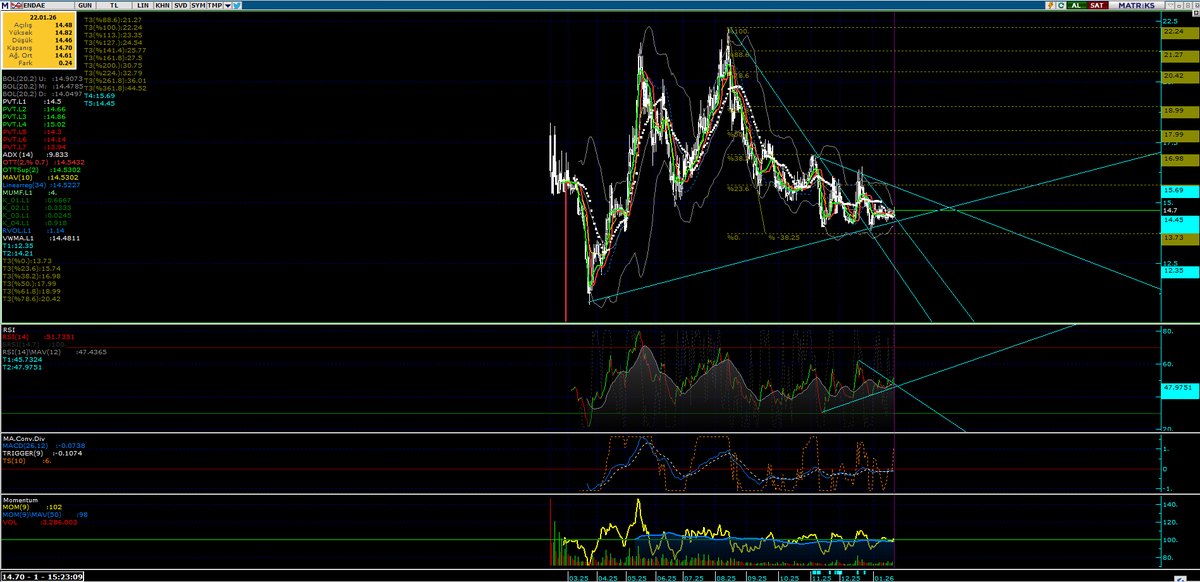
Task: Click the Kapanış closing price row
Action: click(40, 47)
